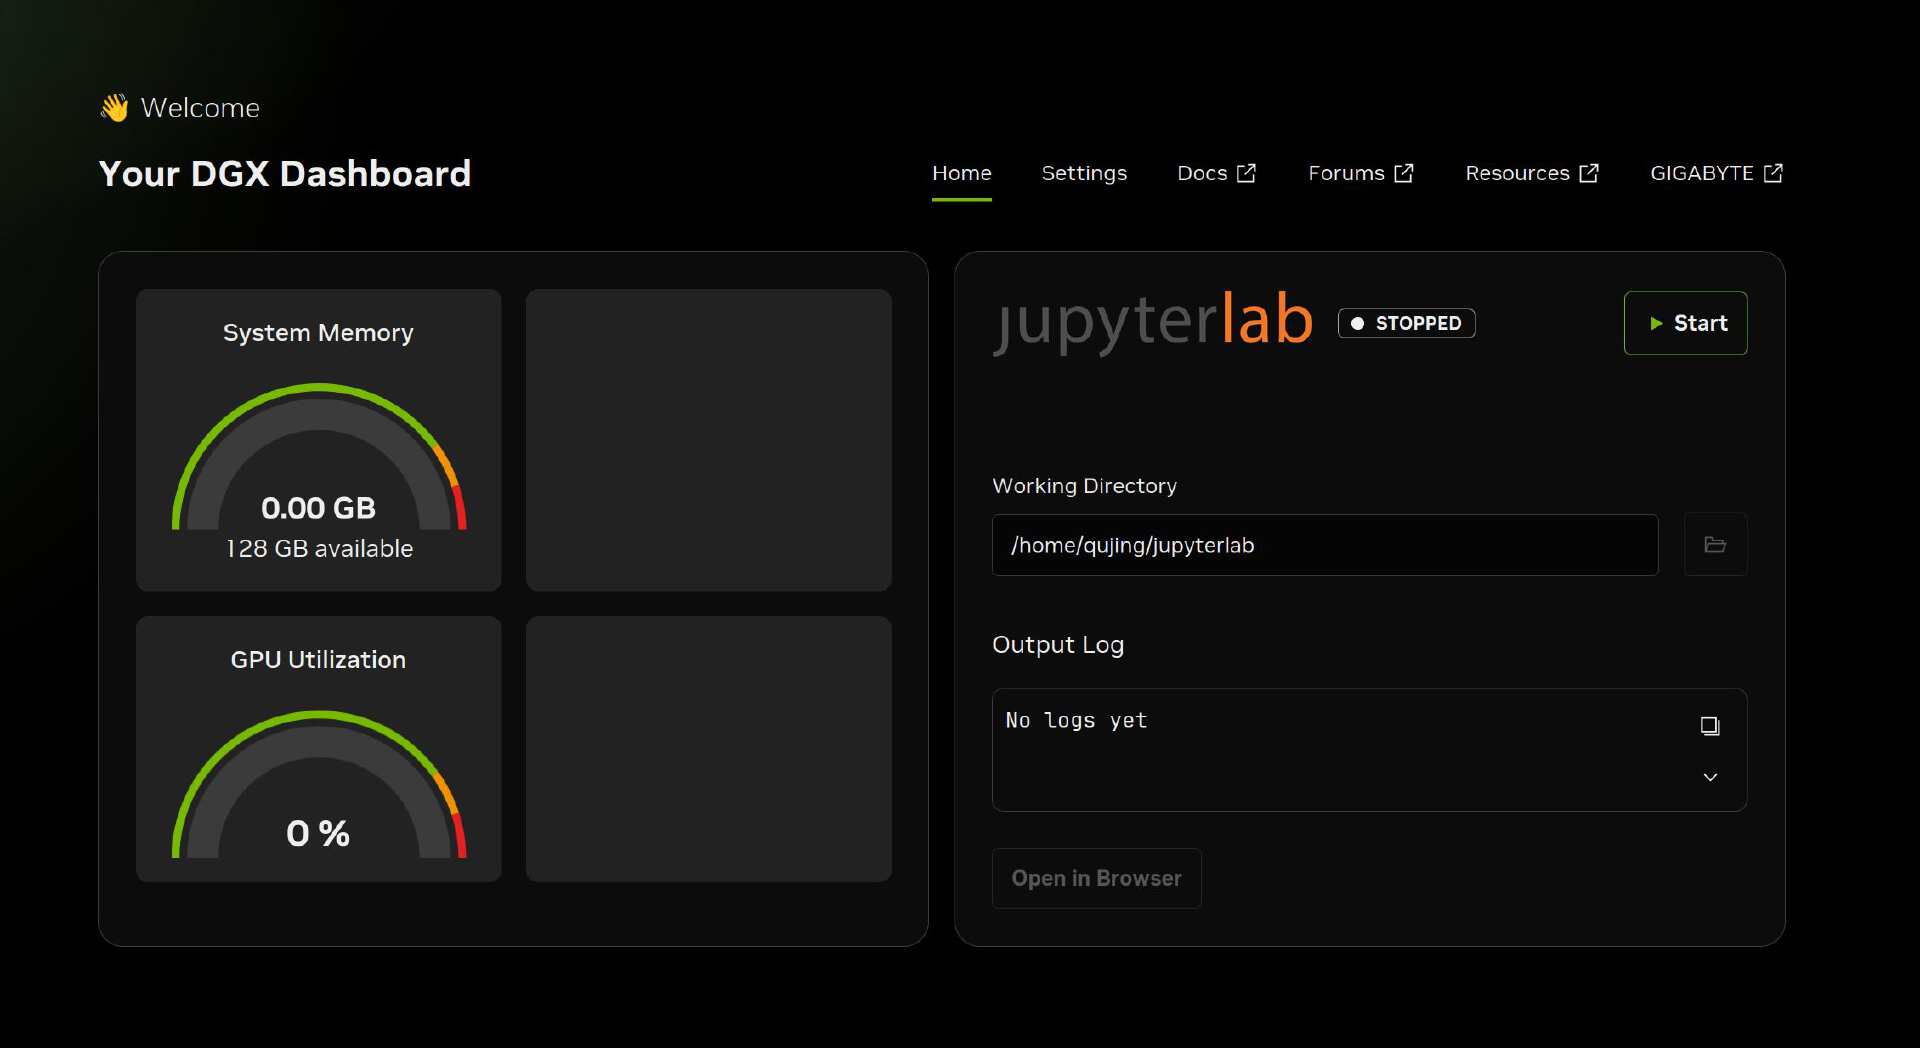Switch to the Settings tab

pos(1084,173)
